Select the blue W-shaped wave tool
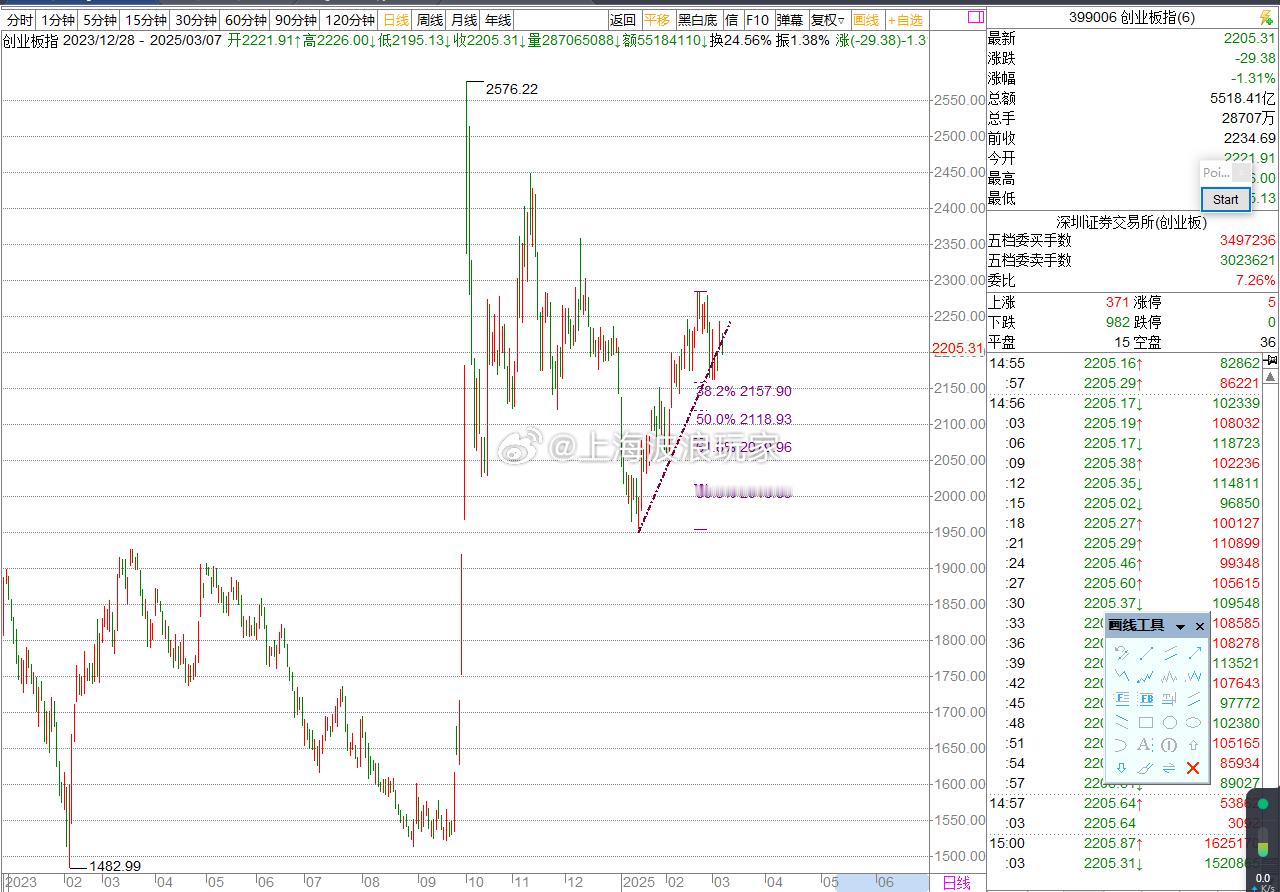 point(1195,676)
